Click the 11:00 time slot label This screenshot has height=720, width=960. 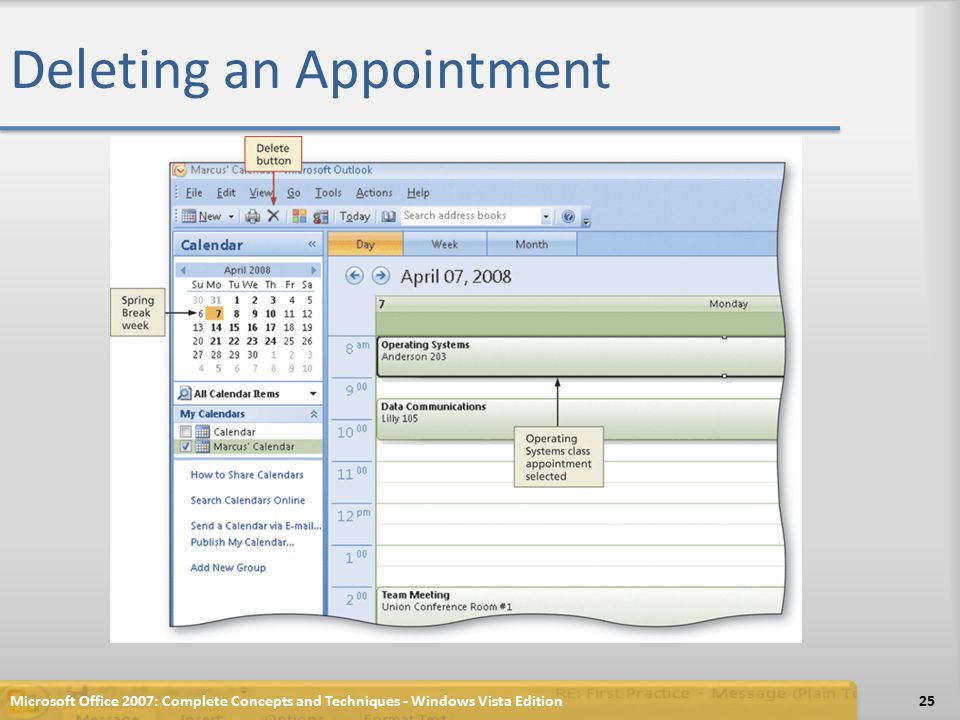tap(352, 473)
